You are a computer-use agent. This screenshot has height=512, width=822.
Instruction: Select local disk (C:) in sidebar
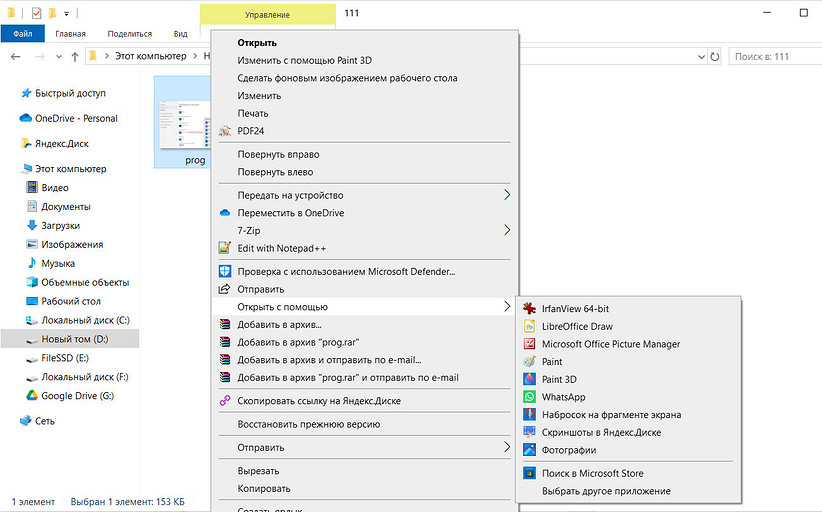click(85, 320)
